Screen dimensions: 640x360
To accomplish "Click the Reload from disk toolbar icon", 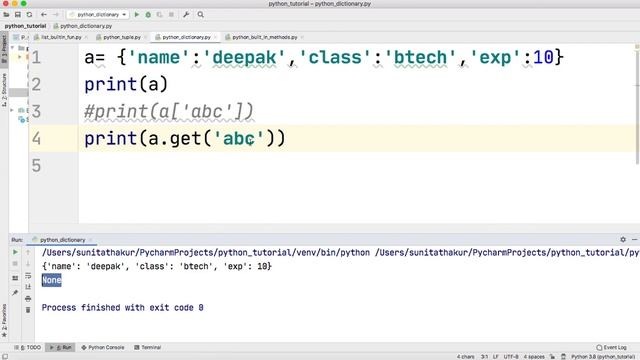I will [x=29, y=15].
